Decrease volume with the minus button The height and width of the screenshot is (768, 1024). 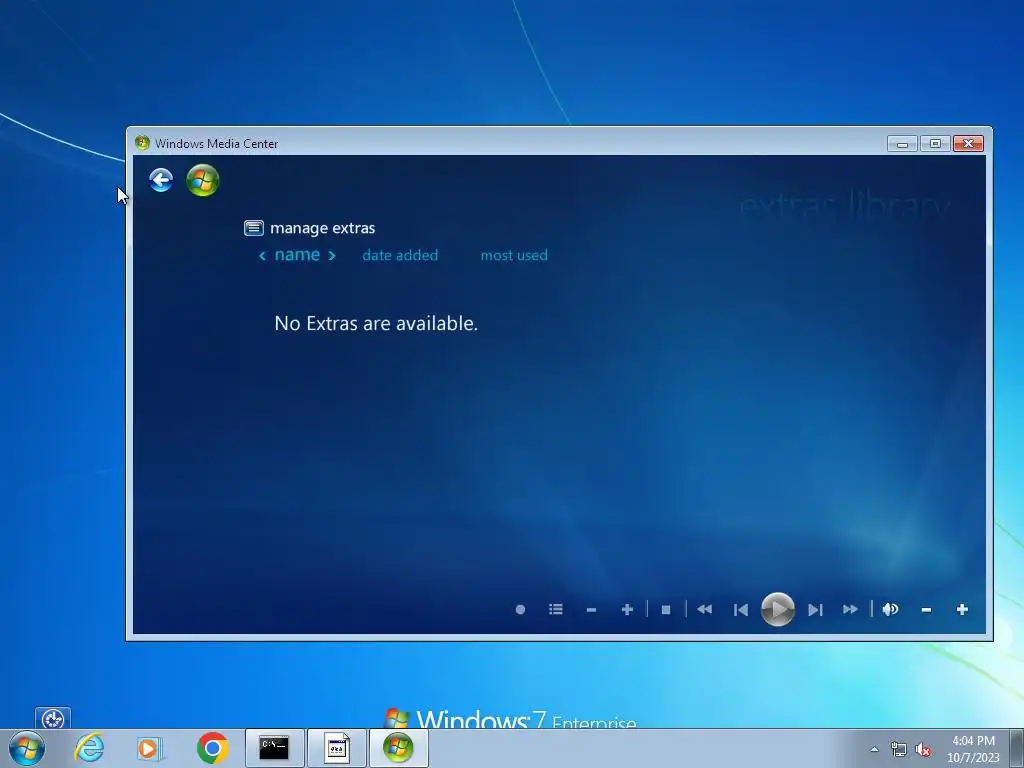[926, 610]
